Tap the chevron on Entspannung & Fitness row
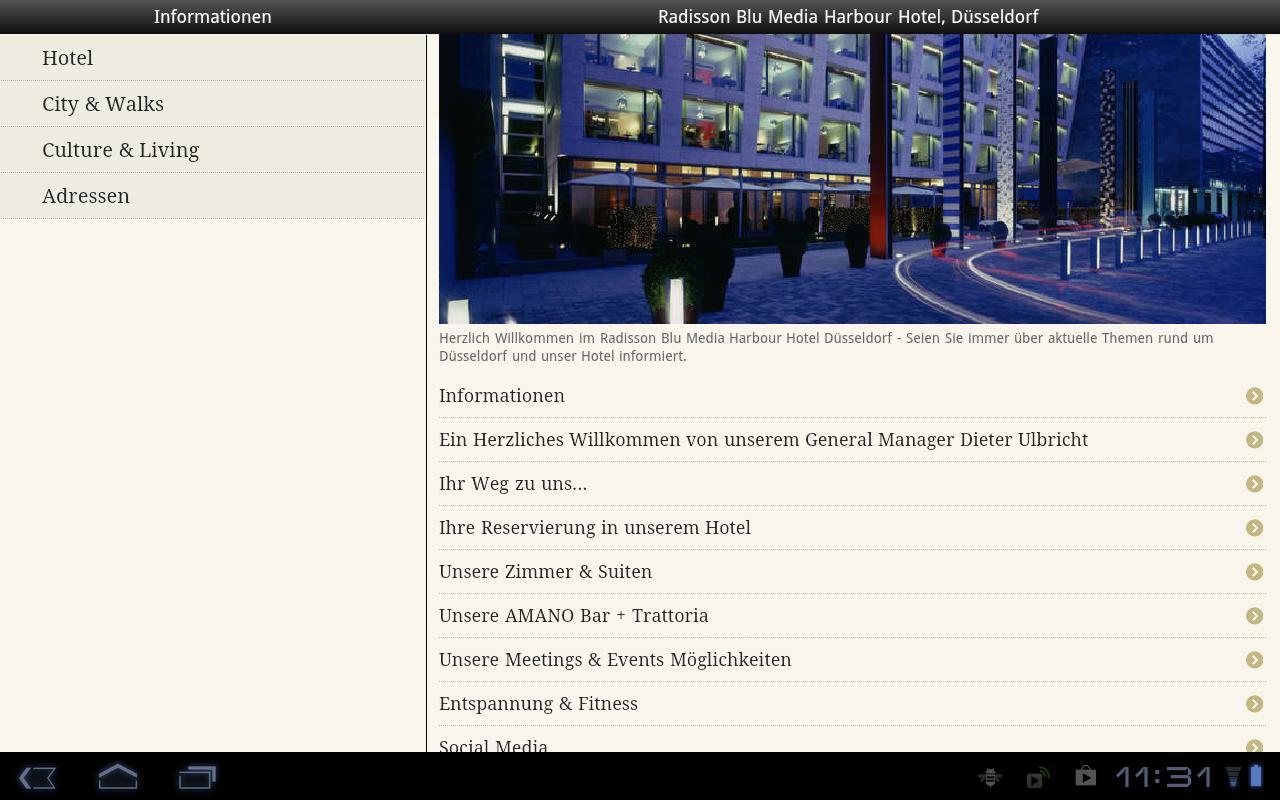 coord(1254,704)
